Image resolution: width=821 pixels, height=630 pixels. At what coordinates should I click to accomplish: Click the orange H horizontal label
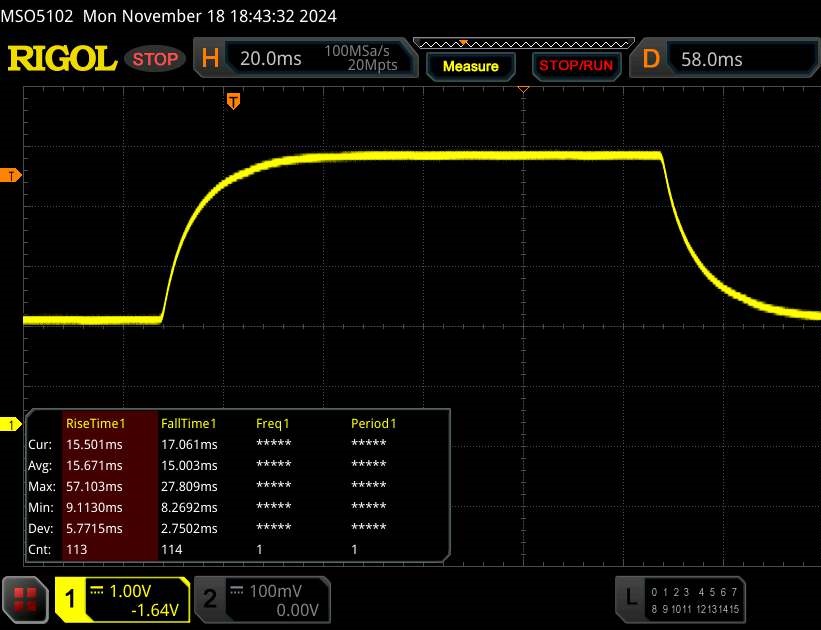click(x=210, y=58)
